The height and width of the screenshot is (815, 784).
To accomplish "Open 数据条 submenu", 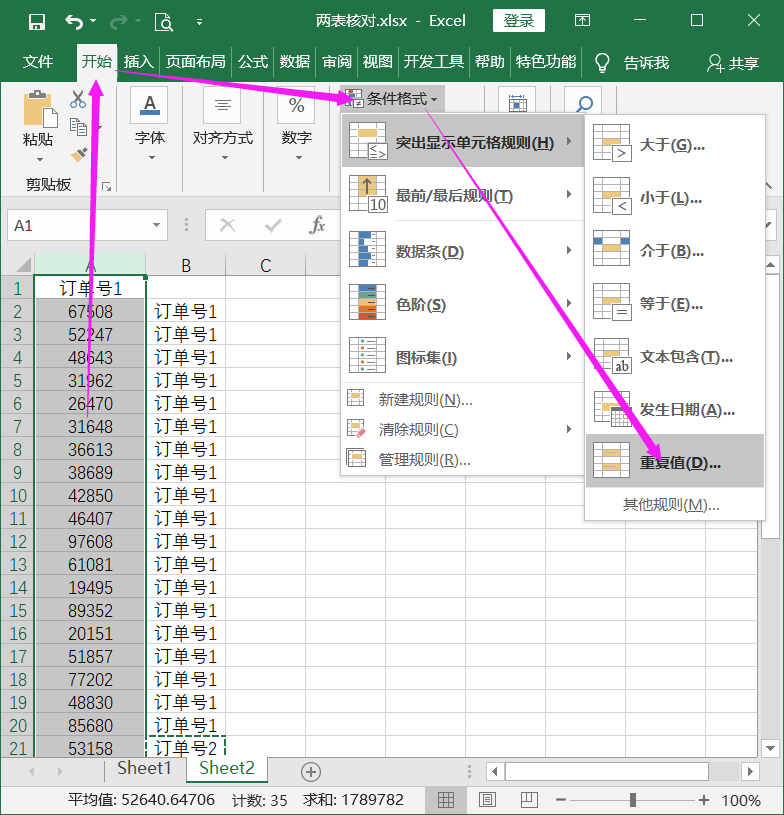I will tap(463, 251).
